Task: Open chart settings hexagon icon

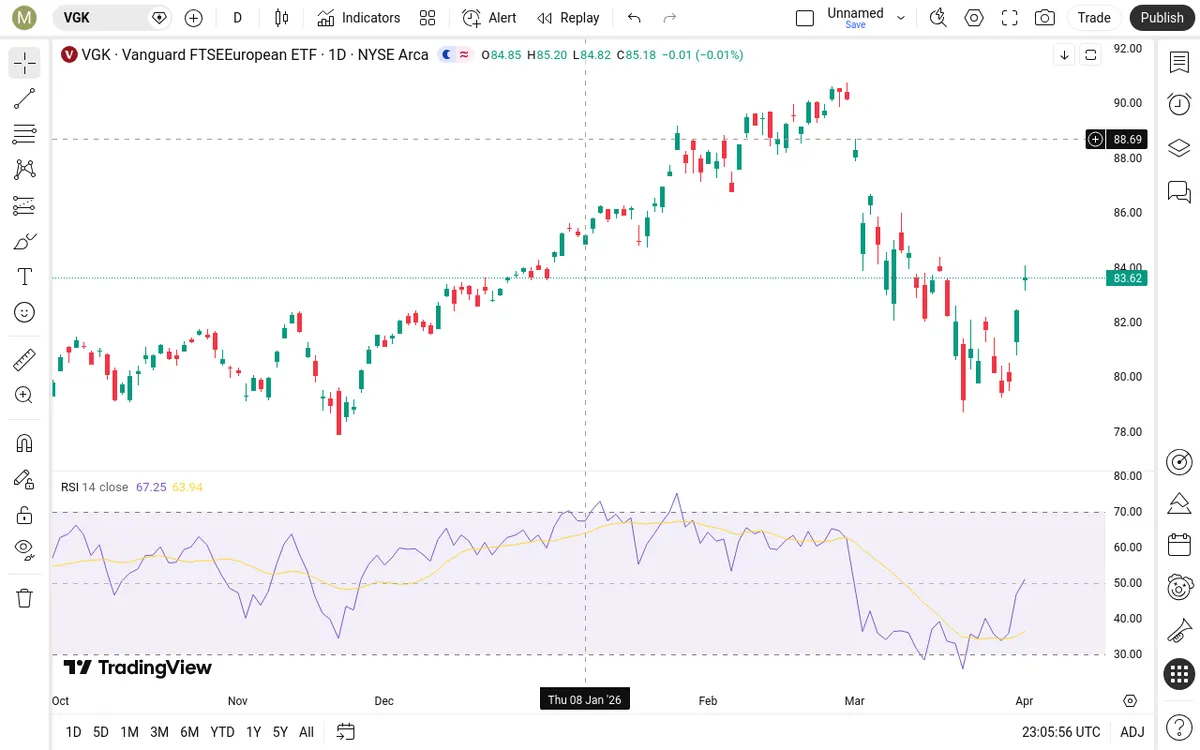Action: click(x=974, y=18)
